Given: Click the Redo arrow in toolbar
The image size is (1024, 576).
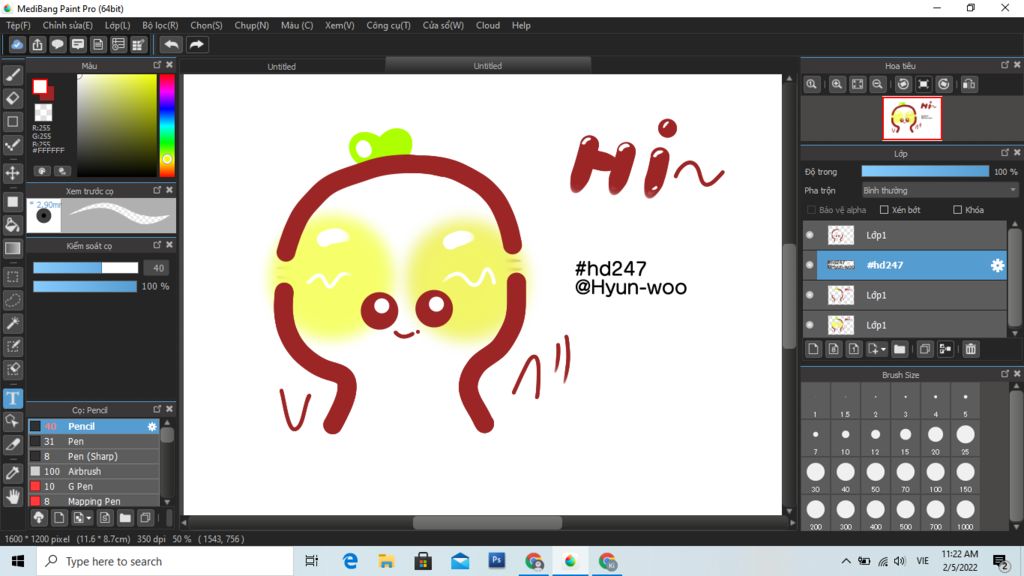Looking at the screenshot, I should pos(196,44).
